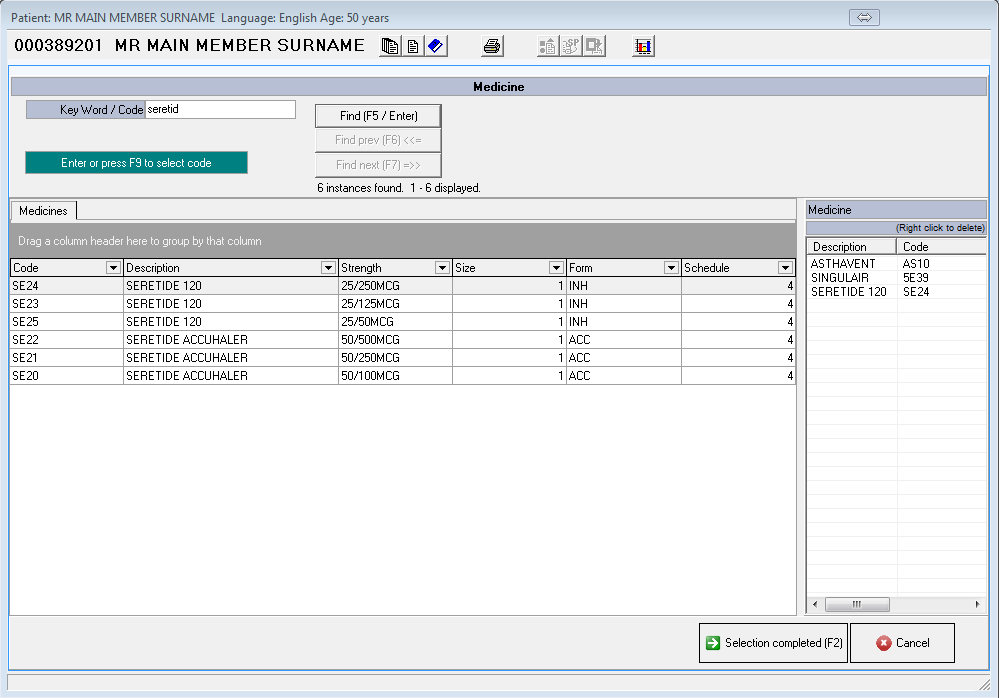Screen dimensions: 999x698
Task: Click the window resize grip at bottom right
Action: [985, 685]
